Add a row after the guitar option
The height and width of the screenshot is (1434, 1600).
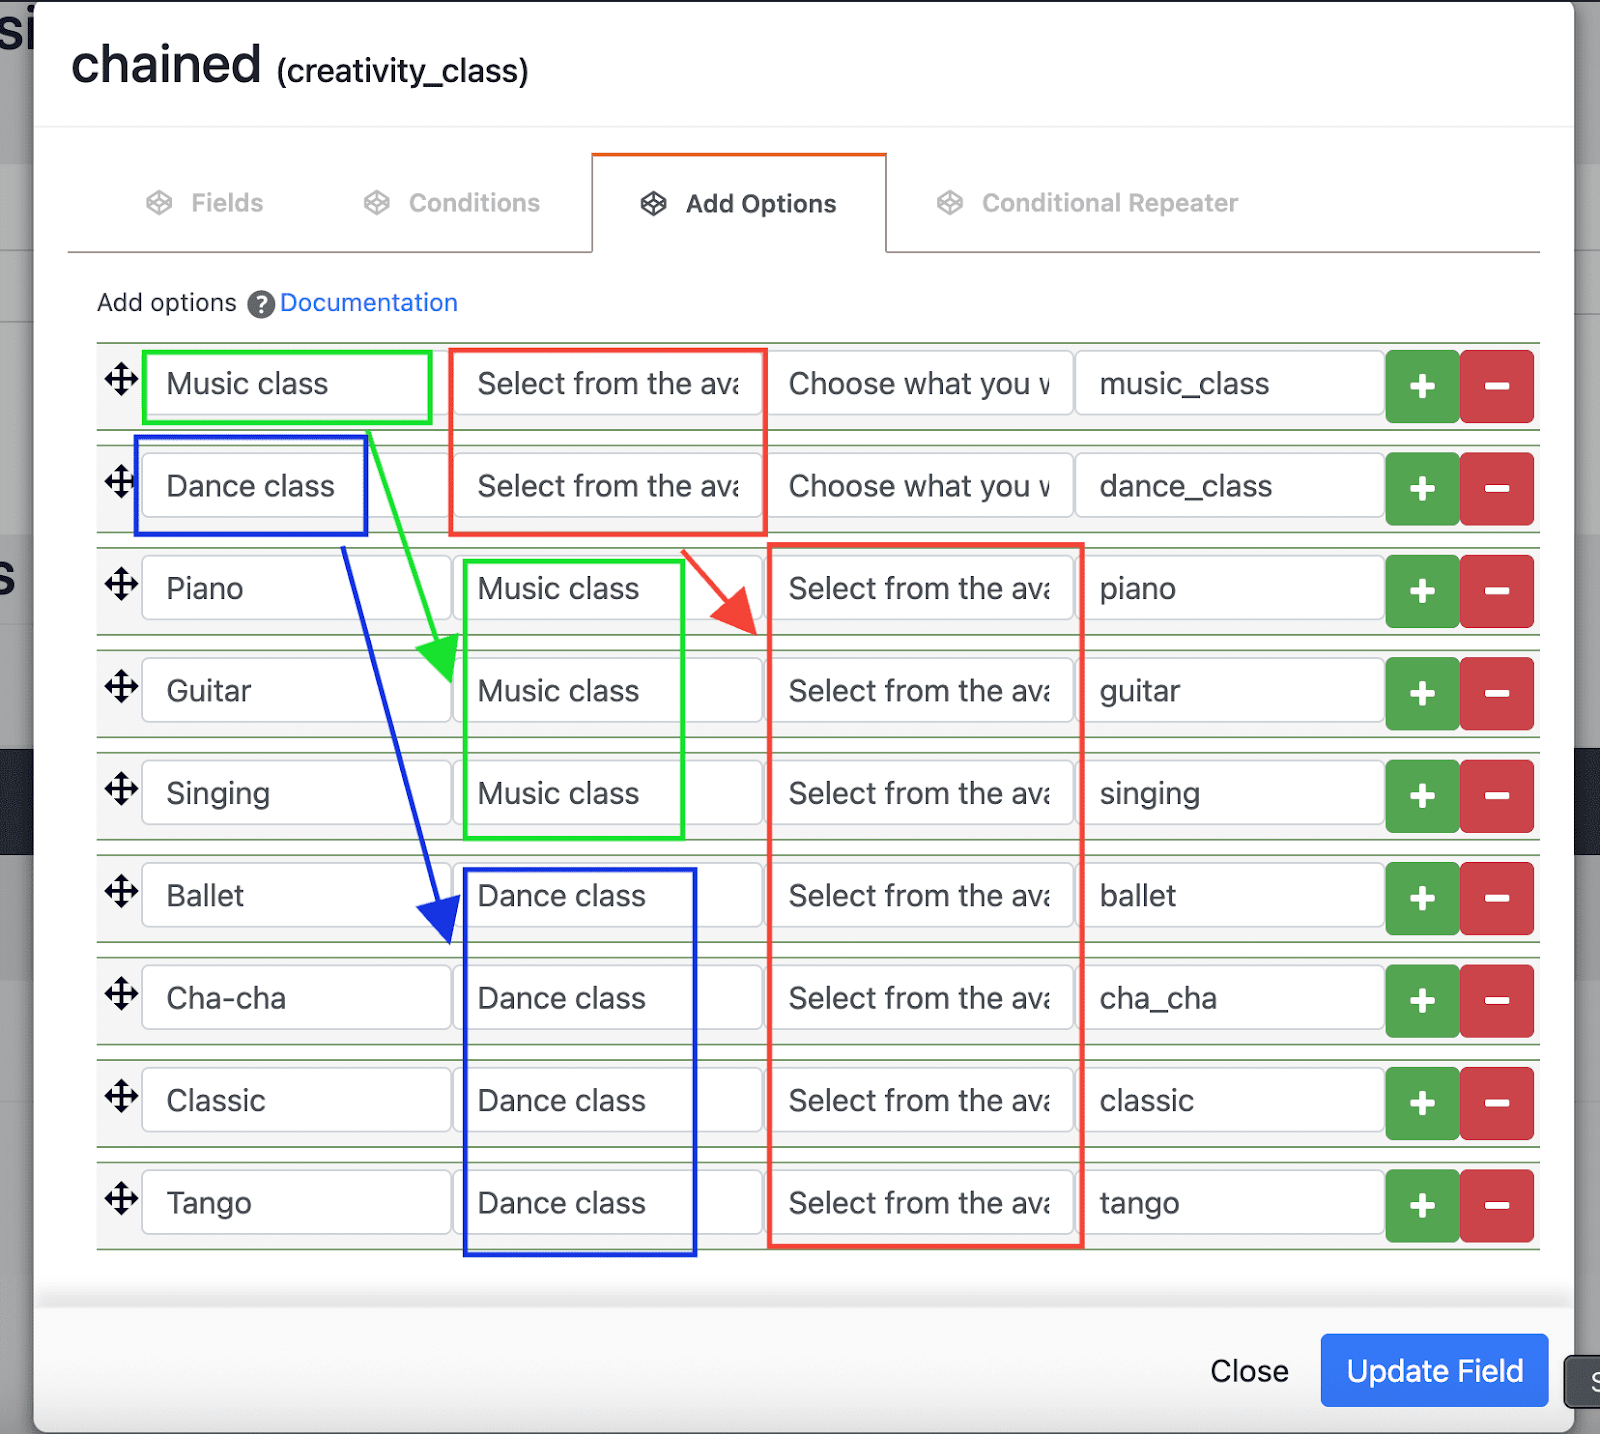point(1421,693)
